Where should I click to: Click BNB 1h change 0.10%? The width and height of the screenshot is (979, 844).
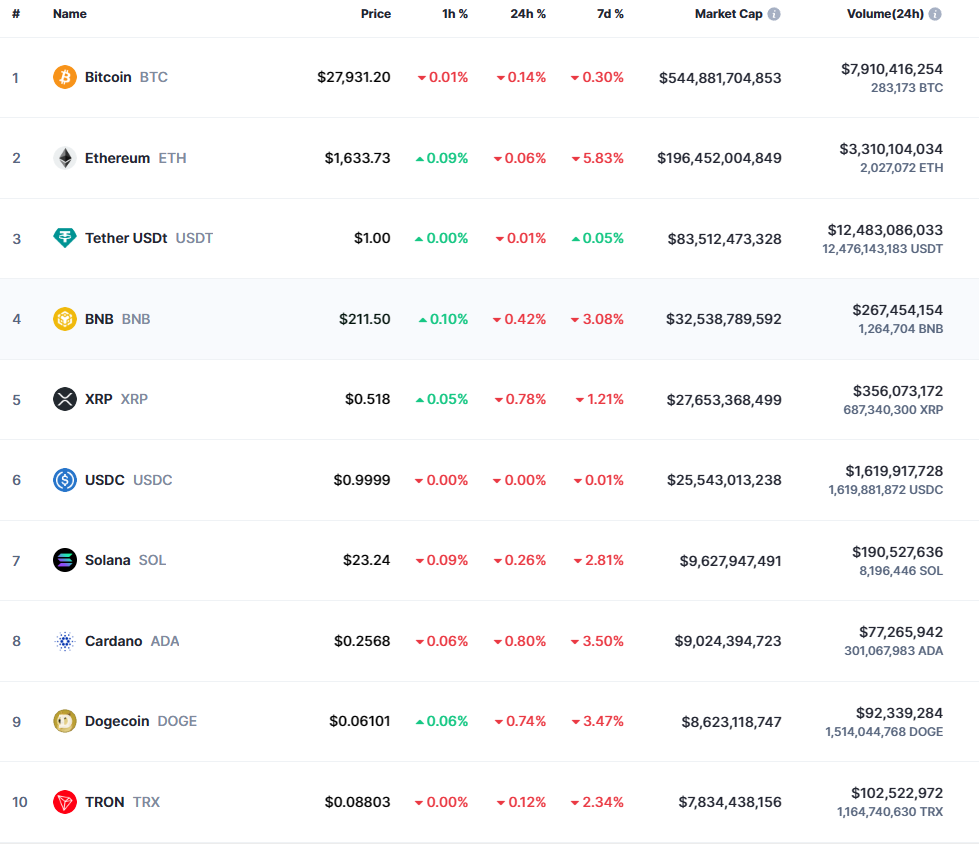pos(443,319)
